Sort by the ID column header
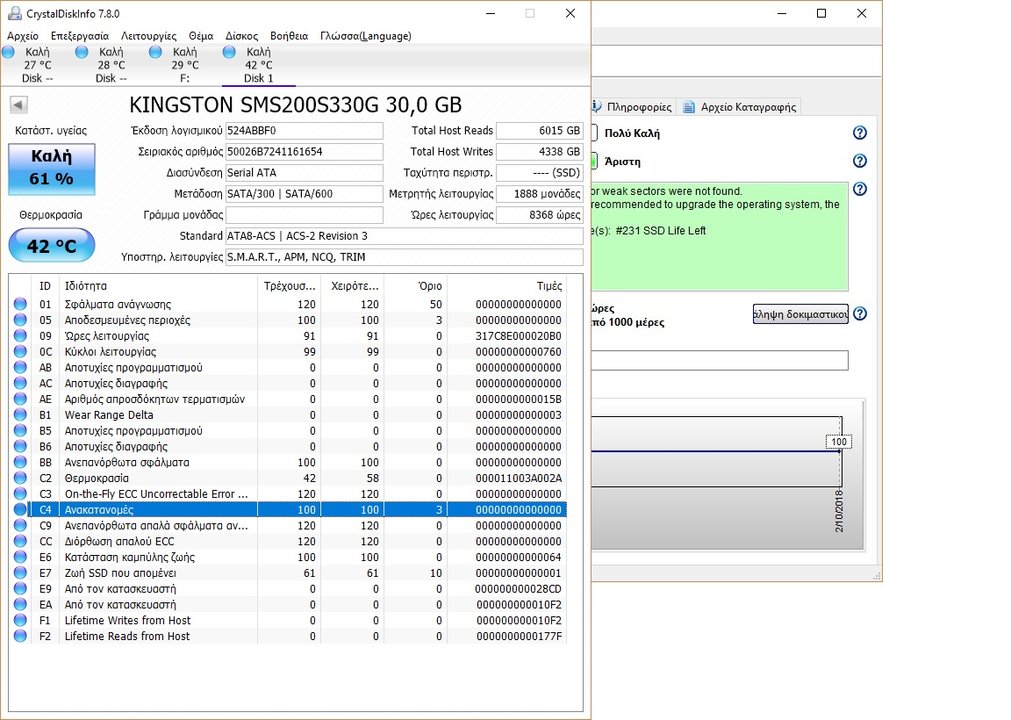Viewport: 1011px width, 720px height. (45, 286)
